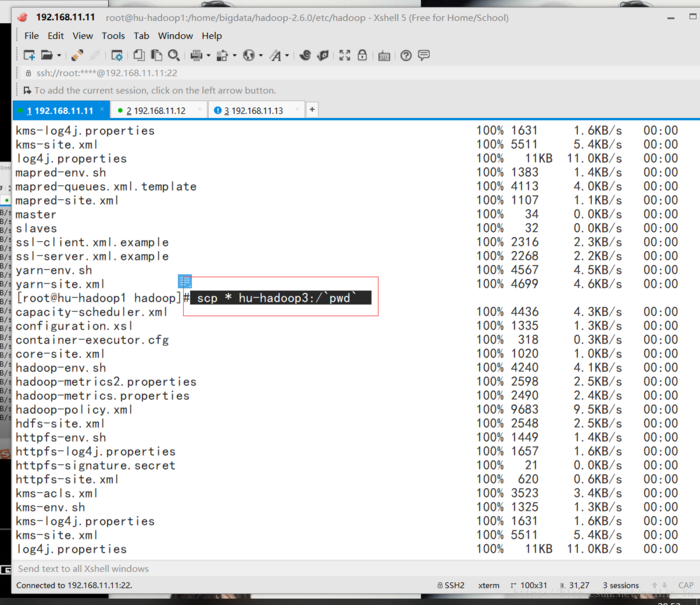Click the CAP indicator in the status bar
The width and height of the screenshot is (700, 605).
[x=686, y=585]
